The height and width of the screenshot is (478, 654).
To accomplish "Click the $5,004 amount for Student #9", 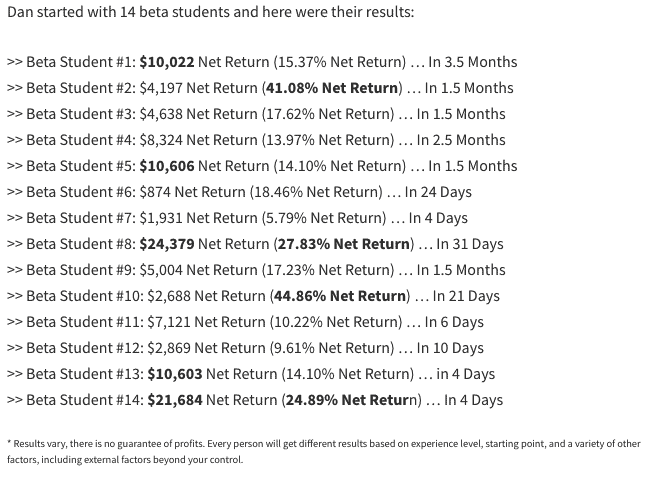I will (161, 270).
